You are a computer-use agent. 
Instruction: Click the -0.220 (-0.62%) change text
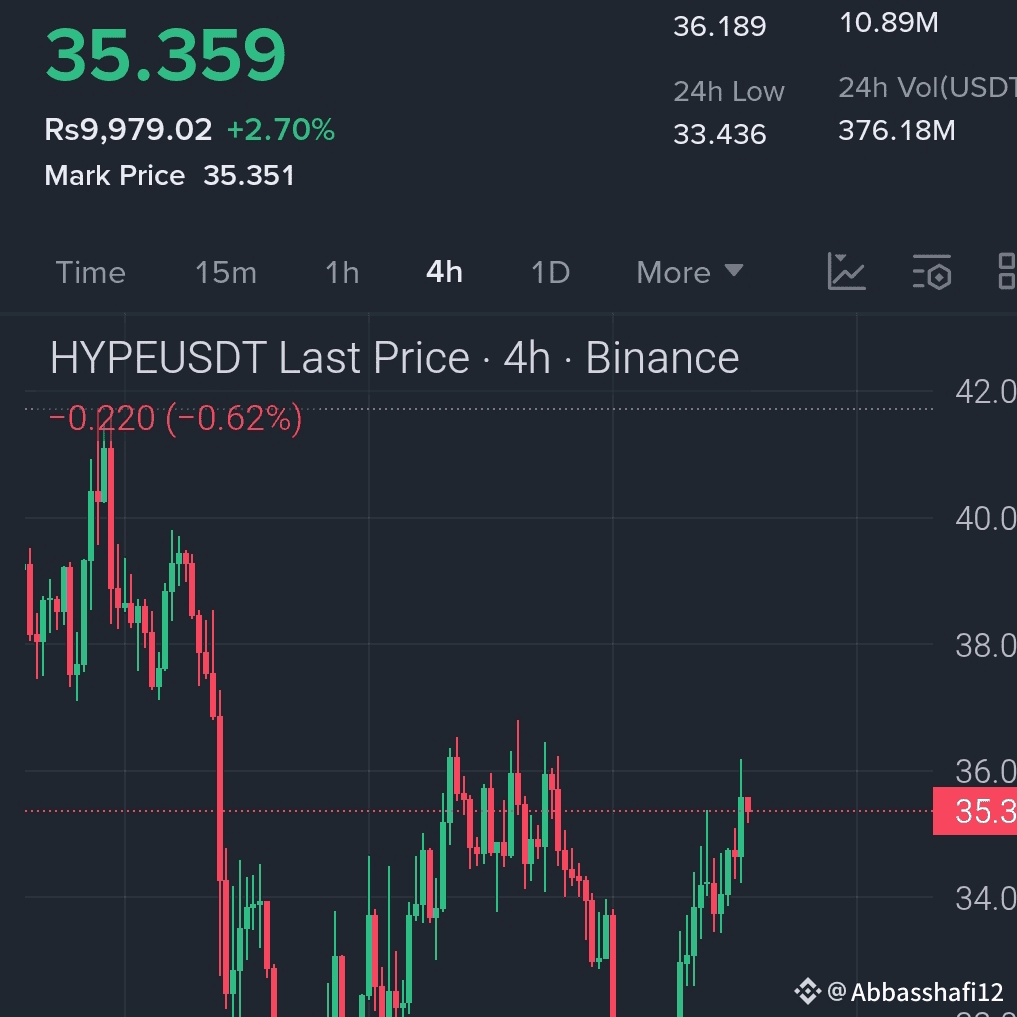(x=176, y=418)
